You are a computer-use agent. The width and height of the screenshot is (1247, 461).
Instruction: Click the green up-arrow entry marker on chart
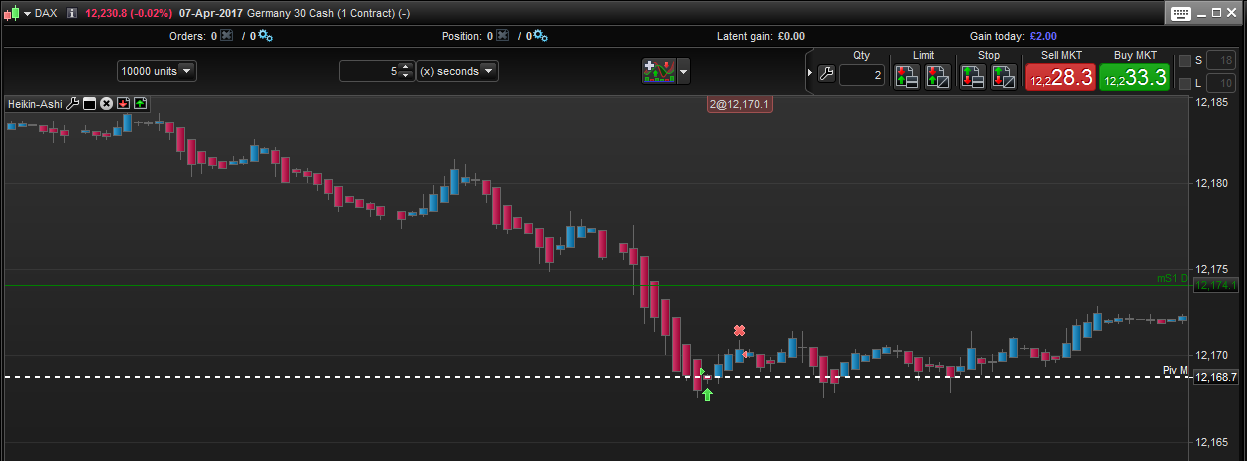pyautogui.click(x=708, y=395)
